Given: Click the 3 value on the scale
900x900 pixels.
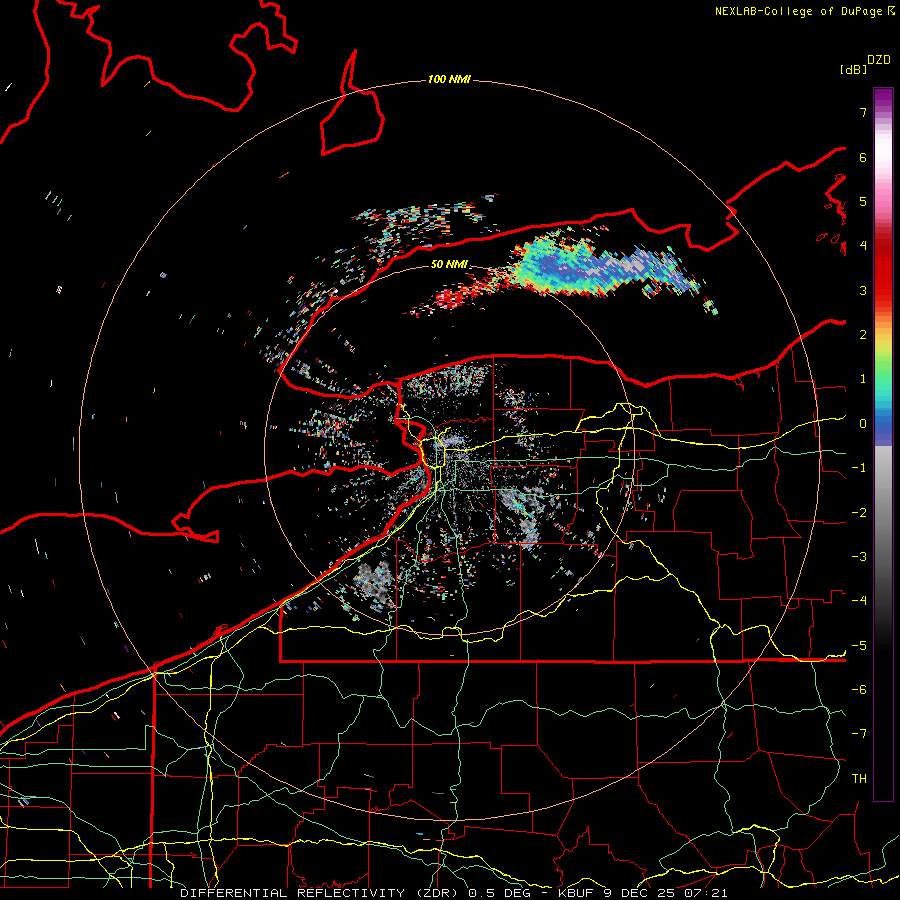Looking at the screenshot, I should coord(863,290).
